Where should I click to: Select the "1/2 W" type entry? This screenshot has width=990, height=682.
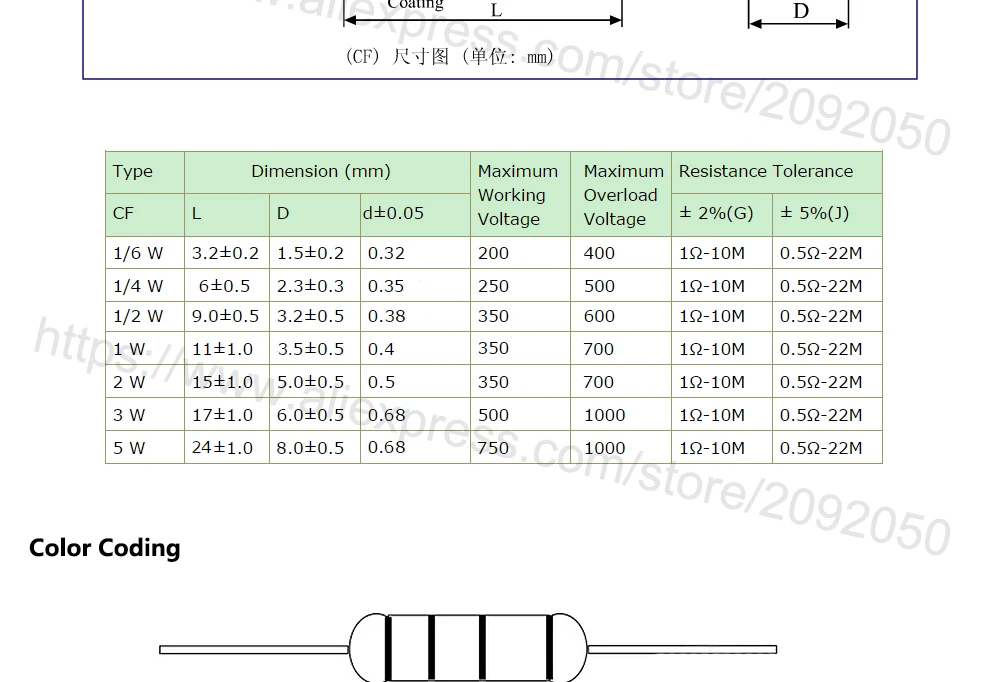click(x=131, y=316)
